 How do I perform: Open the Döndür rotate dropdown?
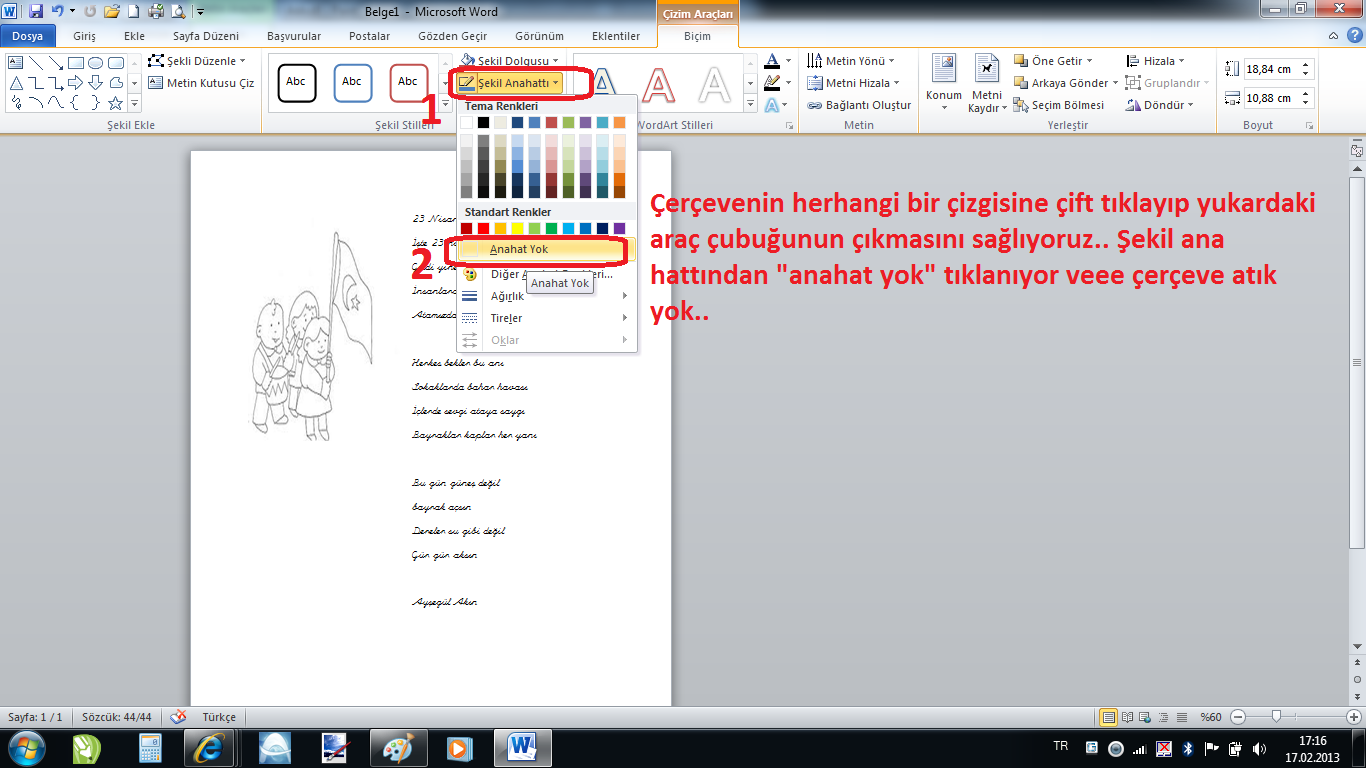click(x=1159, y=105)
